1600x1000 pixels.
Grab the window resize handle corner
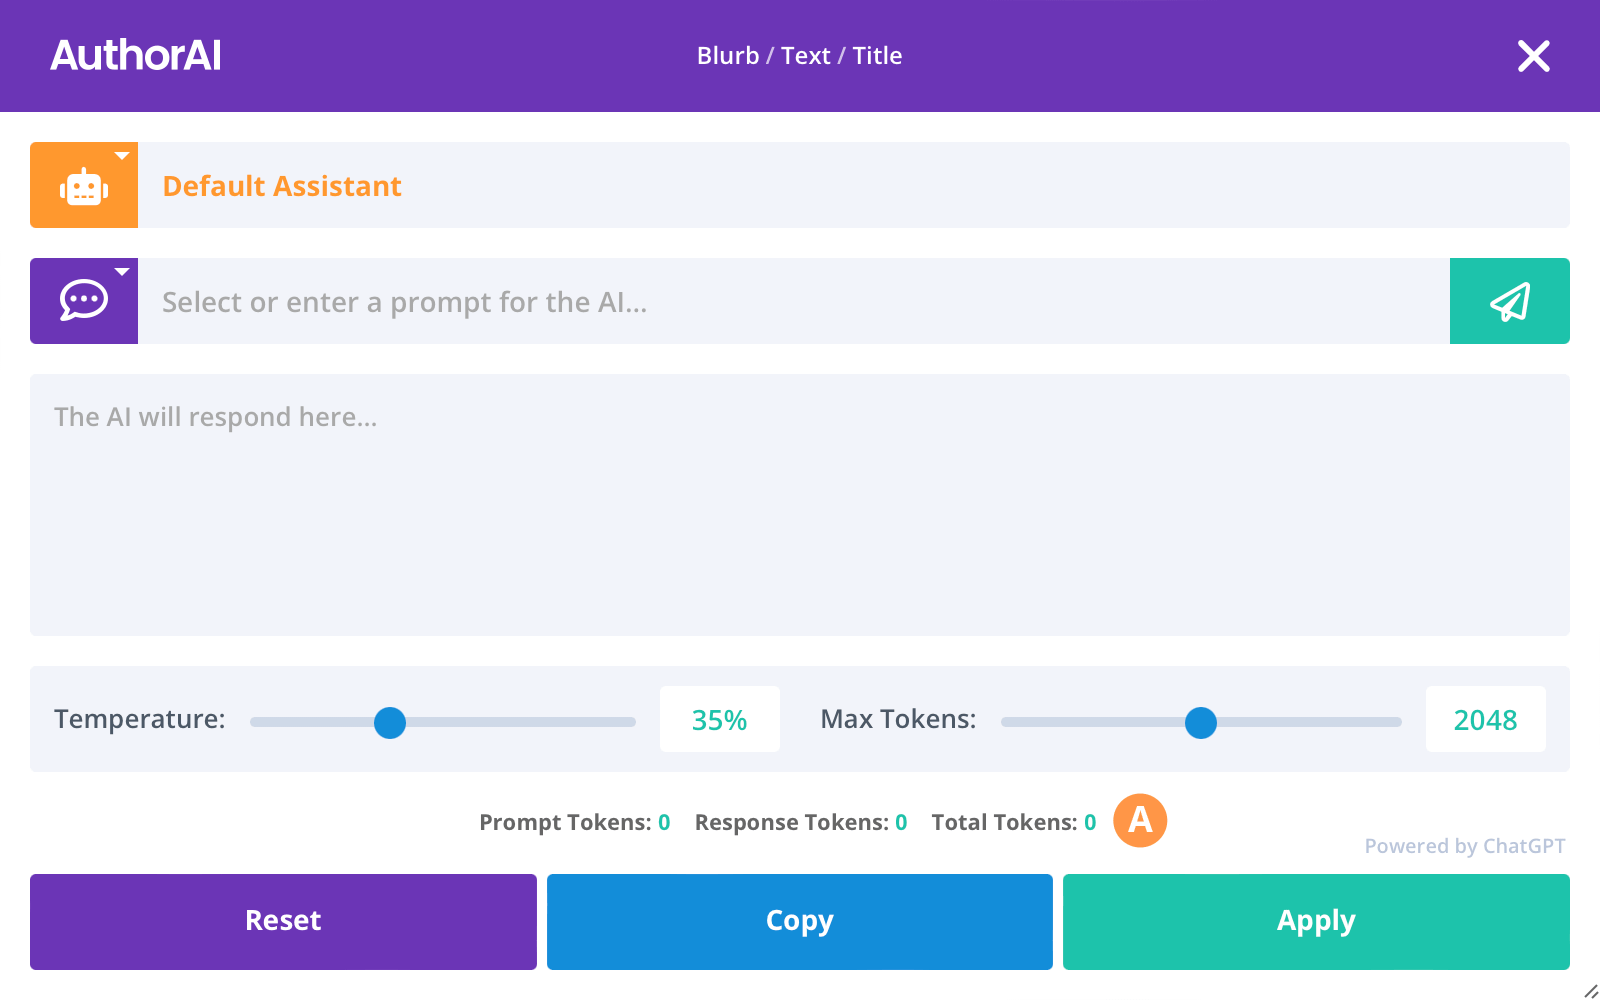coord(1590,990)
